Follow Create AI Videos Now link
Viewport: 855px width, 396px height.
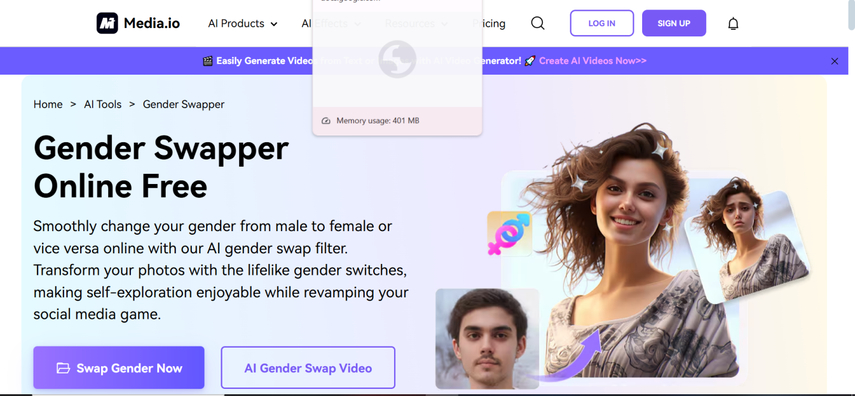coord(593,61)
